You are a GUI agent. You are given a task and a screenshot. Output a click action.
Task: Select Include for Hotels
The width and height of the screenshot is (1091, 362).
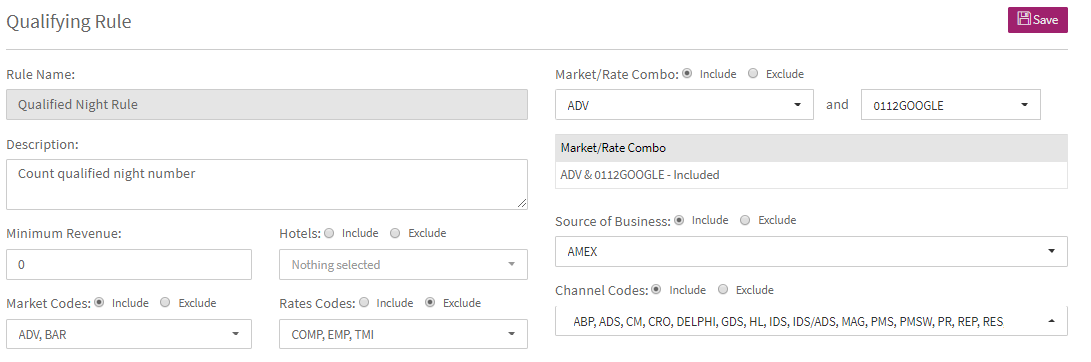point(329,233)
